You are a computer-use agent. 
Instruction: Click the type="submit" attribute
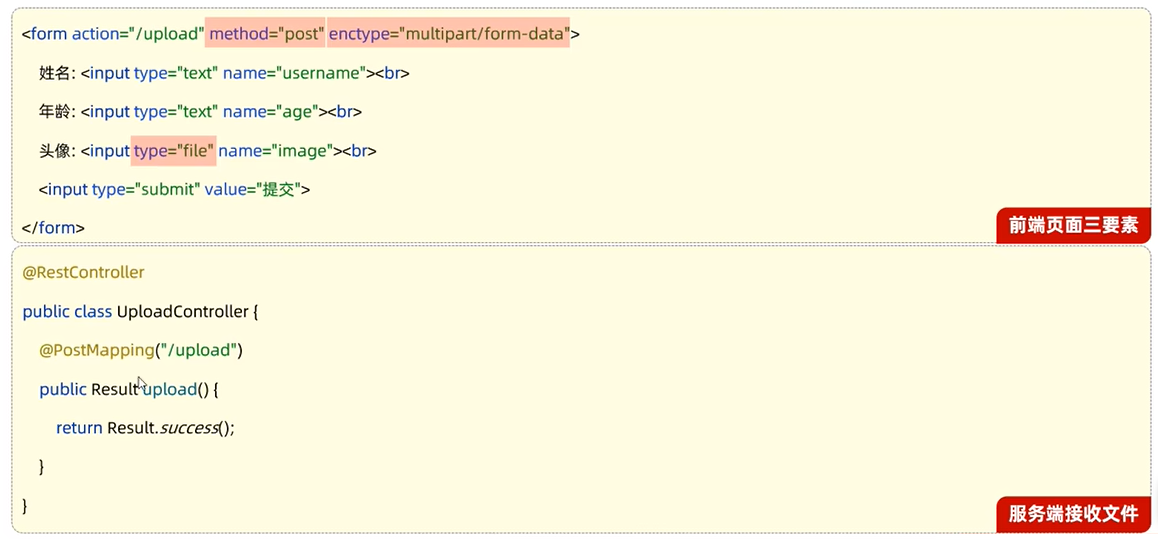(x=146, y=190)
